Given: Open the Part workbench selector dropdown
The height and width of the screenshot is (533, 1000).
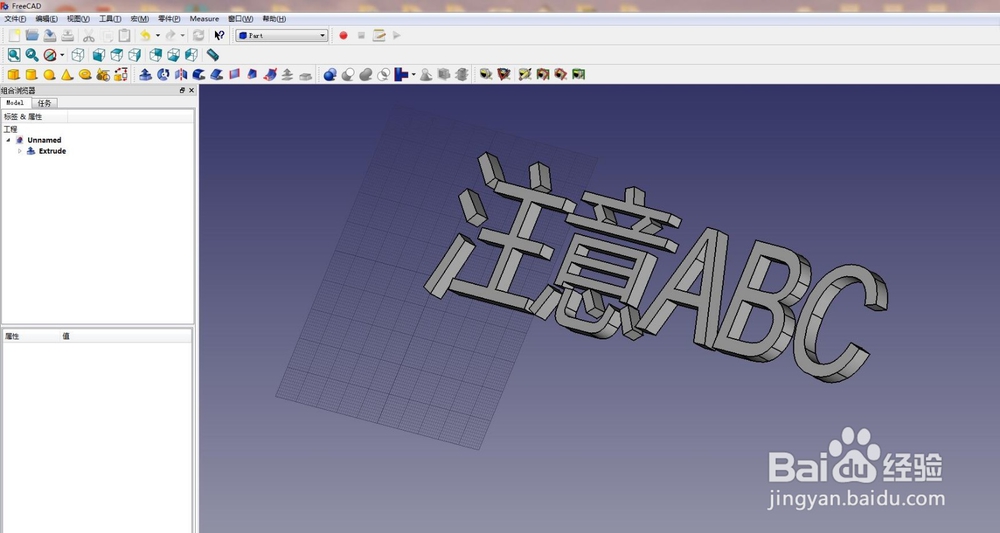Looking at the screenshot, I should click(281, 36).
